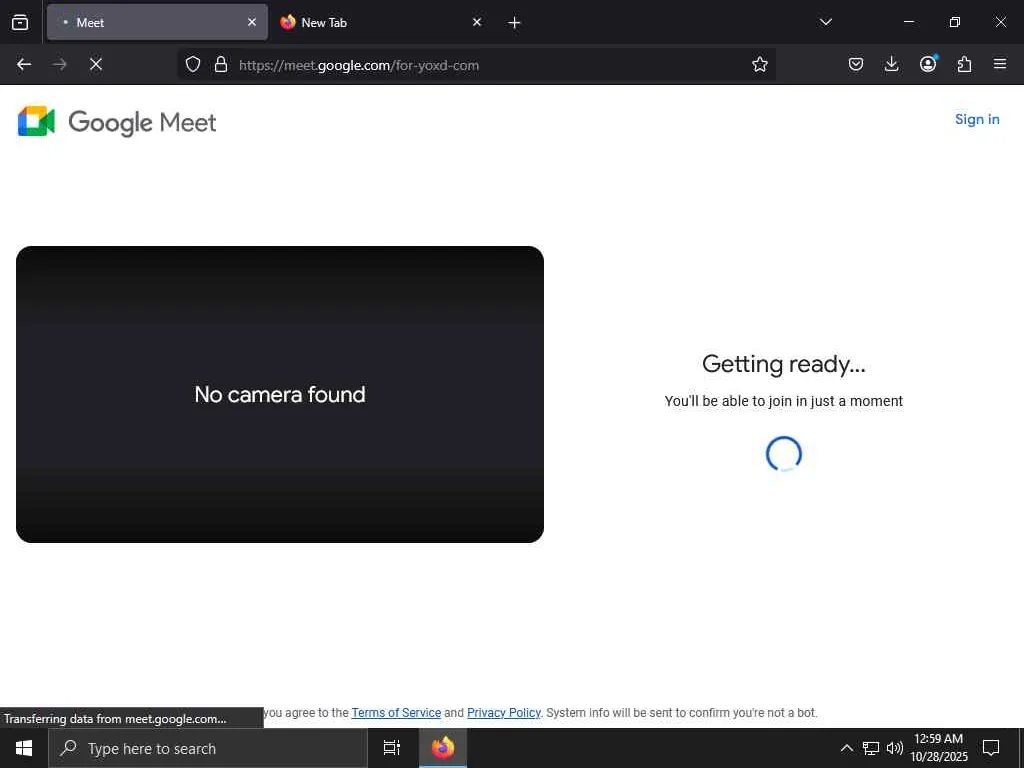The image size is (1024, 768).
Task: Click the You'll be able to join text
Action: [784, 401]
